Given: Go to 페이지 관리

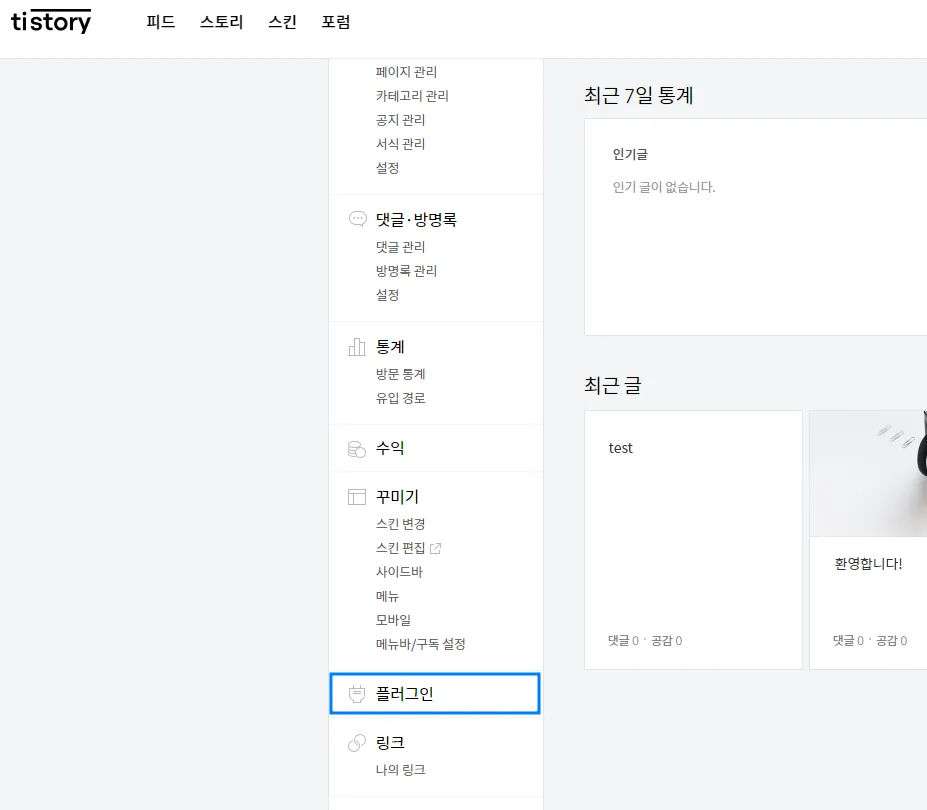Looking at the screenshot, I should pos(406,72).
